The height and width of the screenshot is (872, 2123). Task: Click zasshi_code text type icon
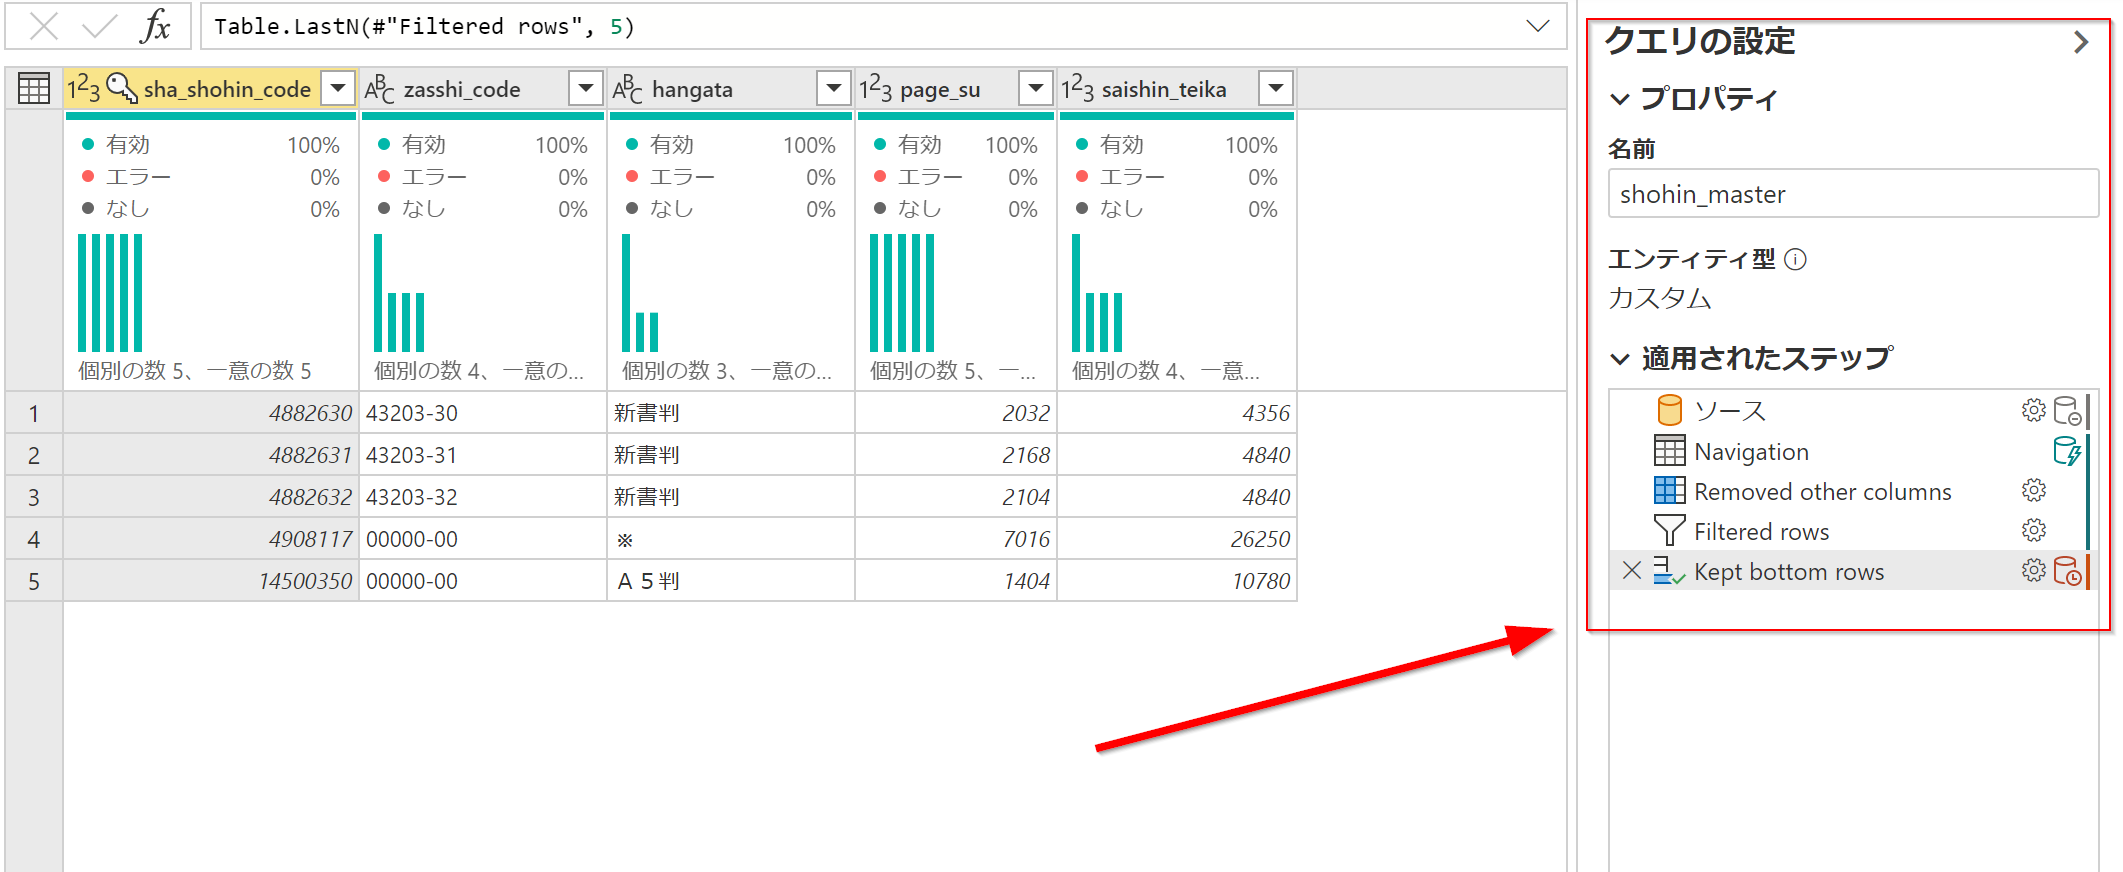379,89
